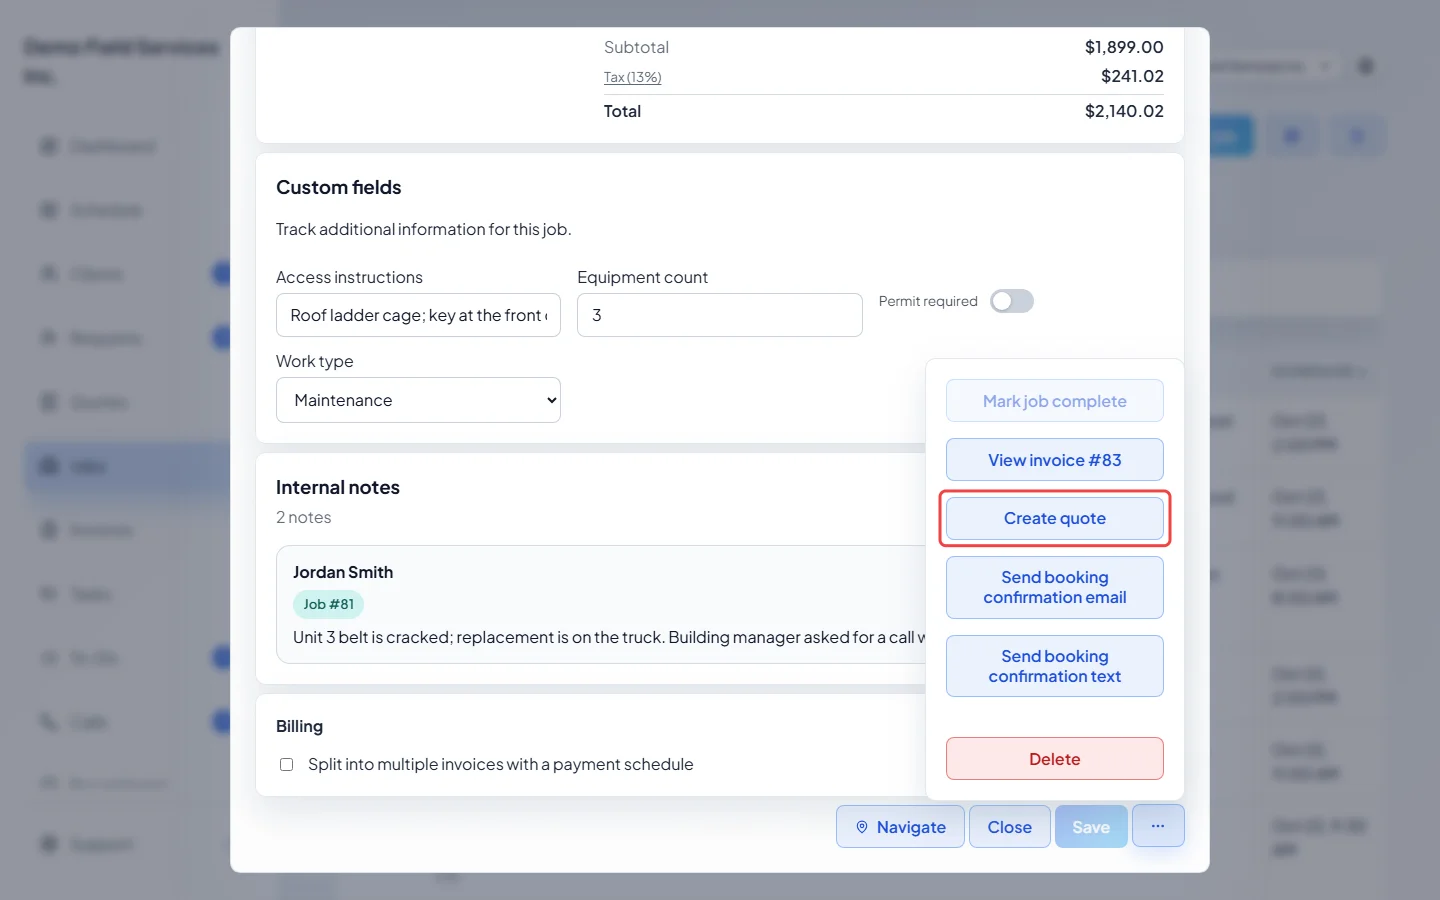Image resolution: width=1440 pixels, height=900 pixels.
Task: Click the subtotal amount $1,899.00
Action: (x=1124, y=47)
